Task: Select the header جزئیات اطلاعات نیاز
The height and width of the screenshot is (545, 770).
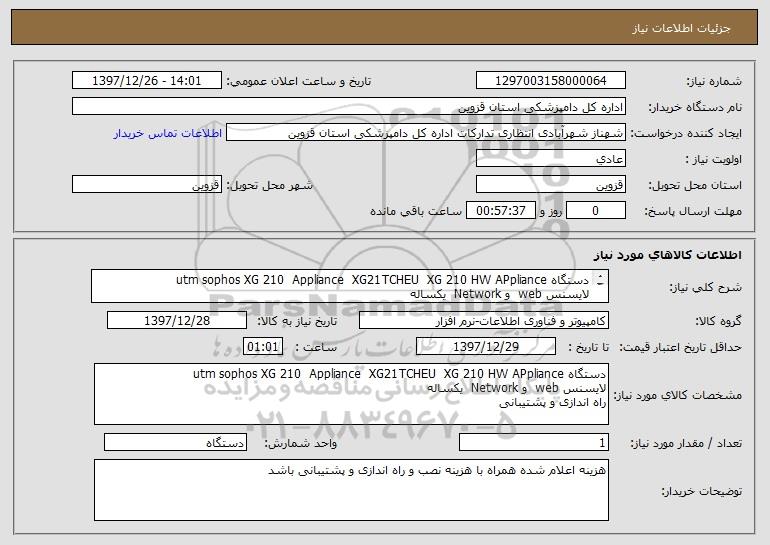Action: point(681,28)
